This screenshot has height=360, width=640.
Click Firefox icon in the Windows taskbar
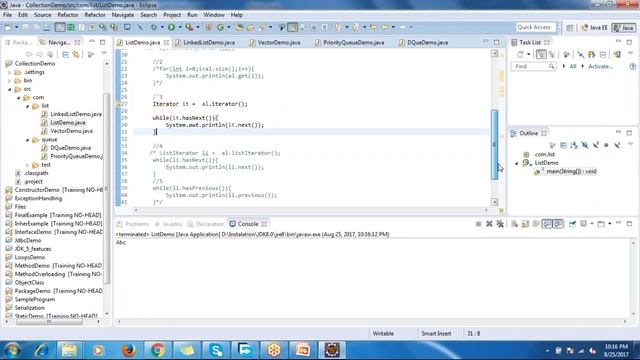129,350
